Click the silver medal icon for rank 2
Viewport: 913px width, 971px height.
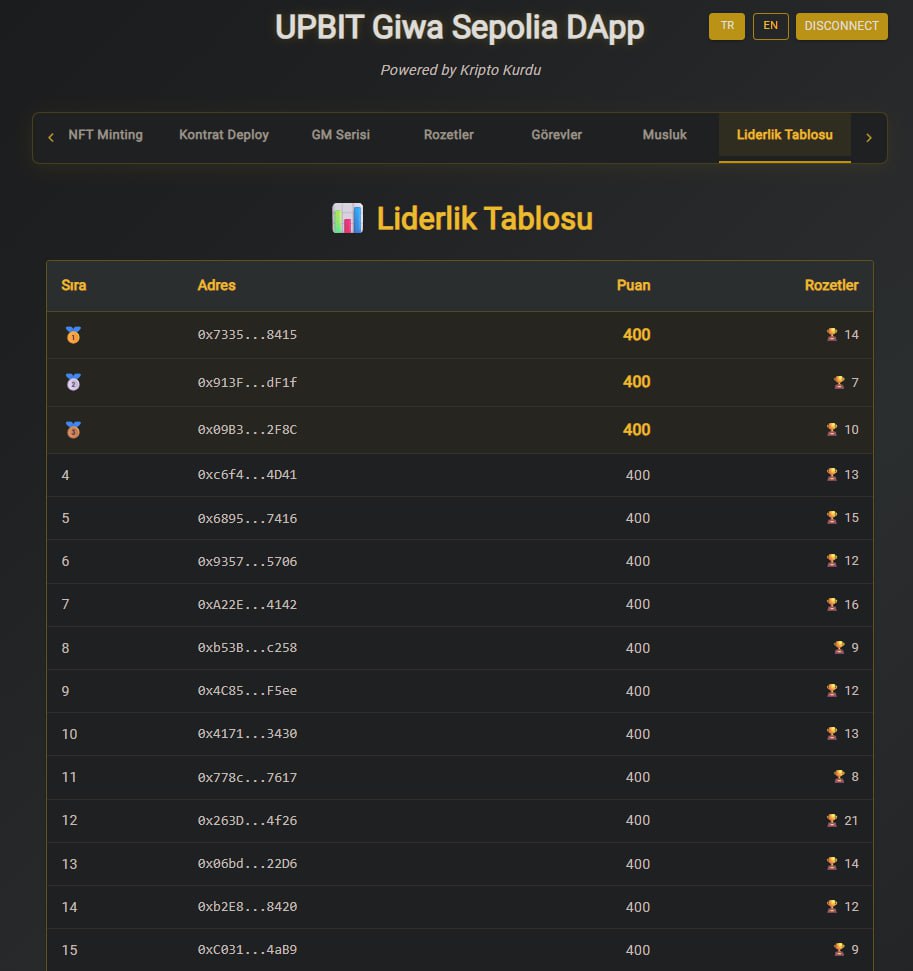[x=73, y=382]
